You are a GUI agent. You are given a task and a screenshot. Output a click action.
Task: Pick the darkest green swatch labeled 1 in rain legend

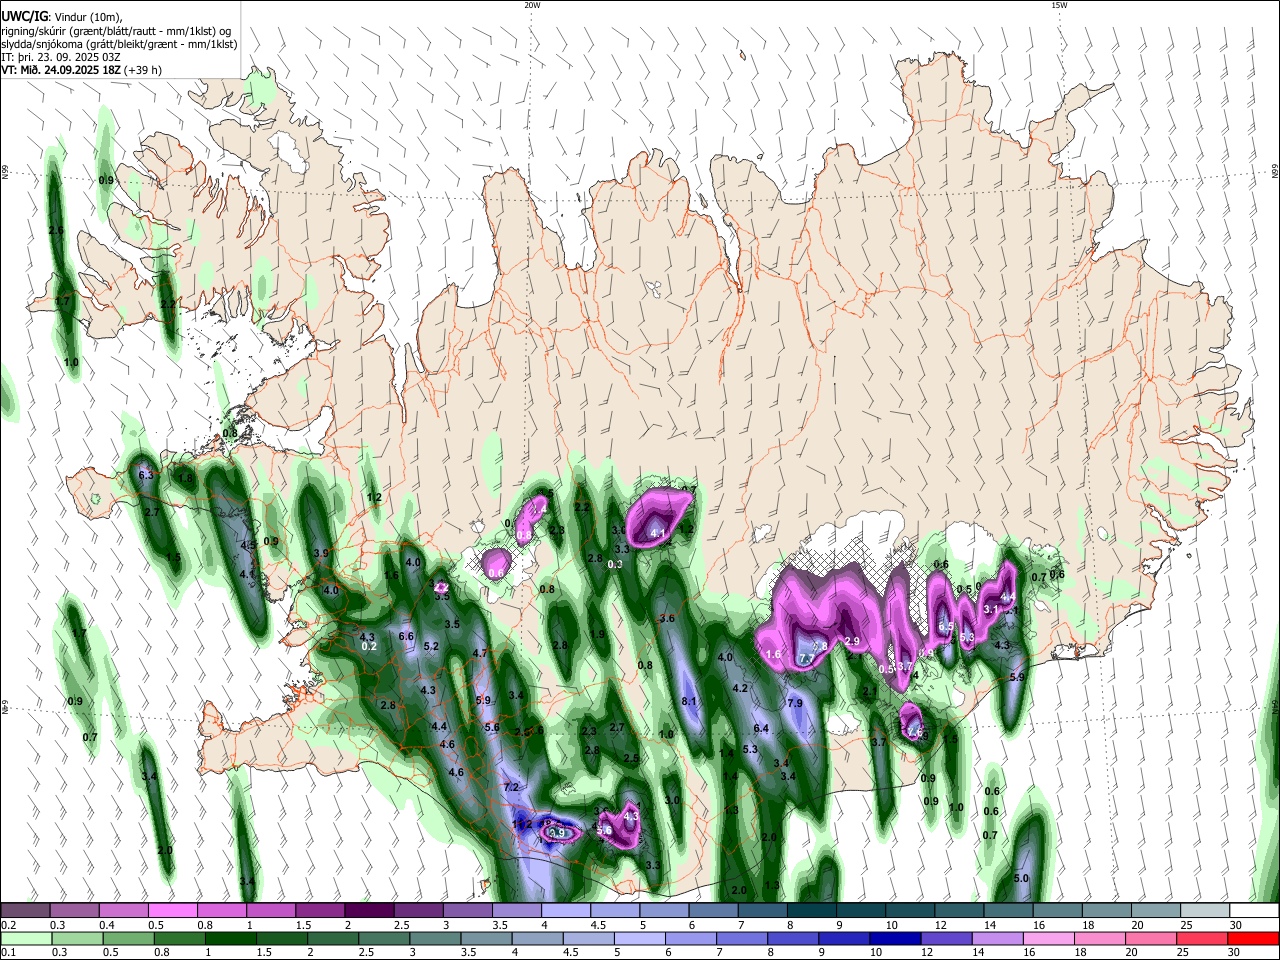tap(231, 939)
